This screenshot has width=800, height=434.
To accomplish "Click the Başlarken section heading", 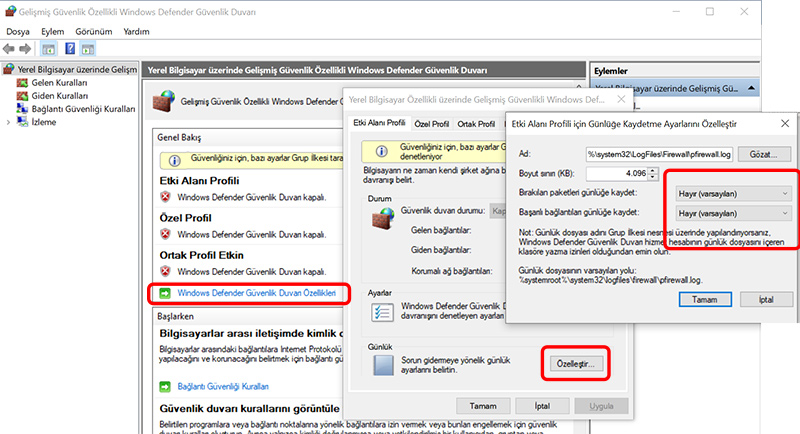I will point(175,316).
